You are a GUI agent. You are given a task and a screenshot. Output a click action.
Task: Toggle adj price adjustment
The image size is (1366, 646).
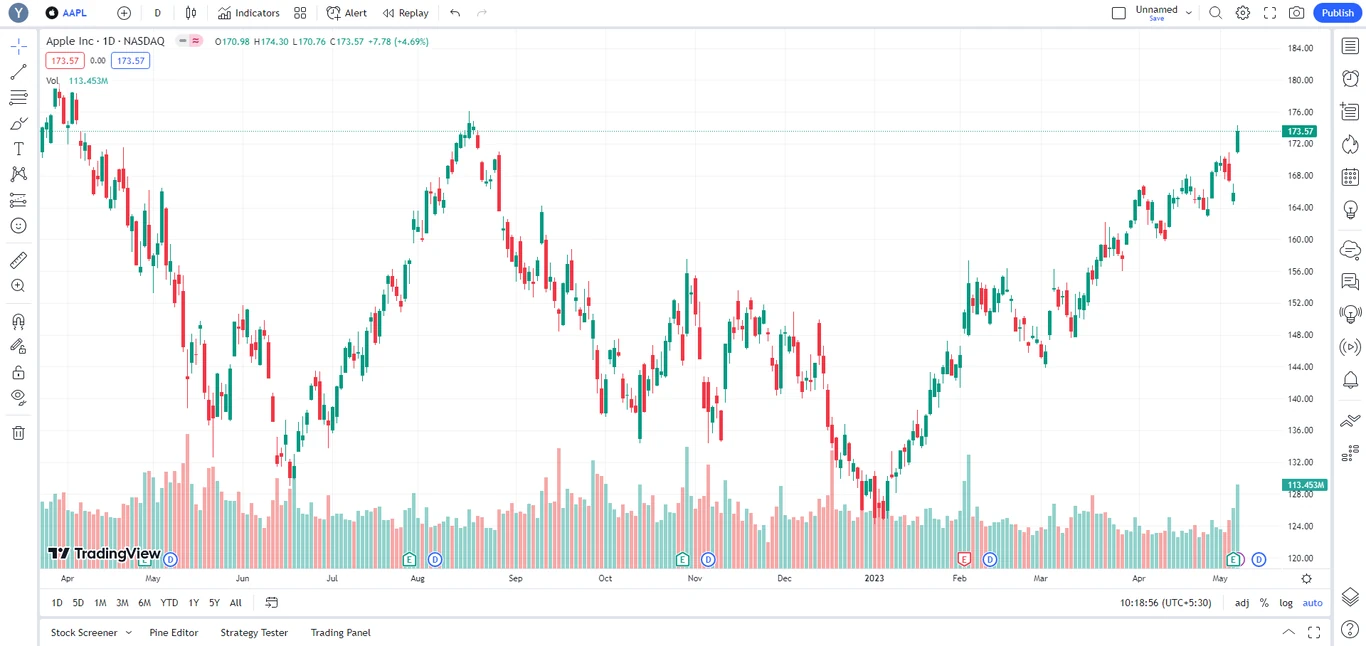[1242, 603]
